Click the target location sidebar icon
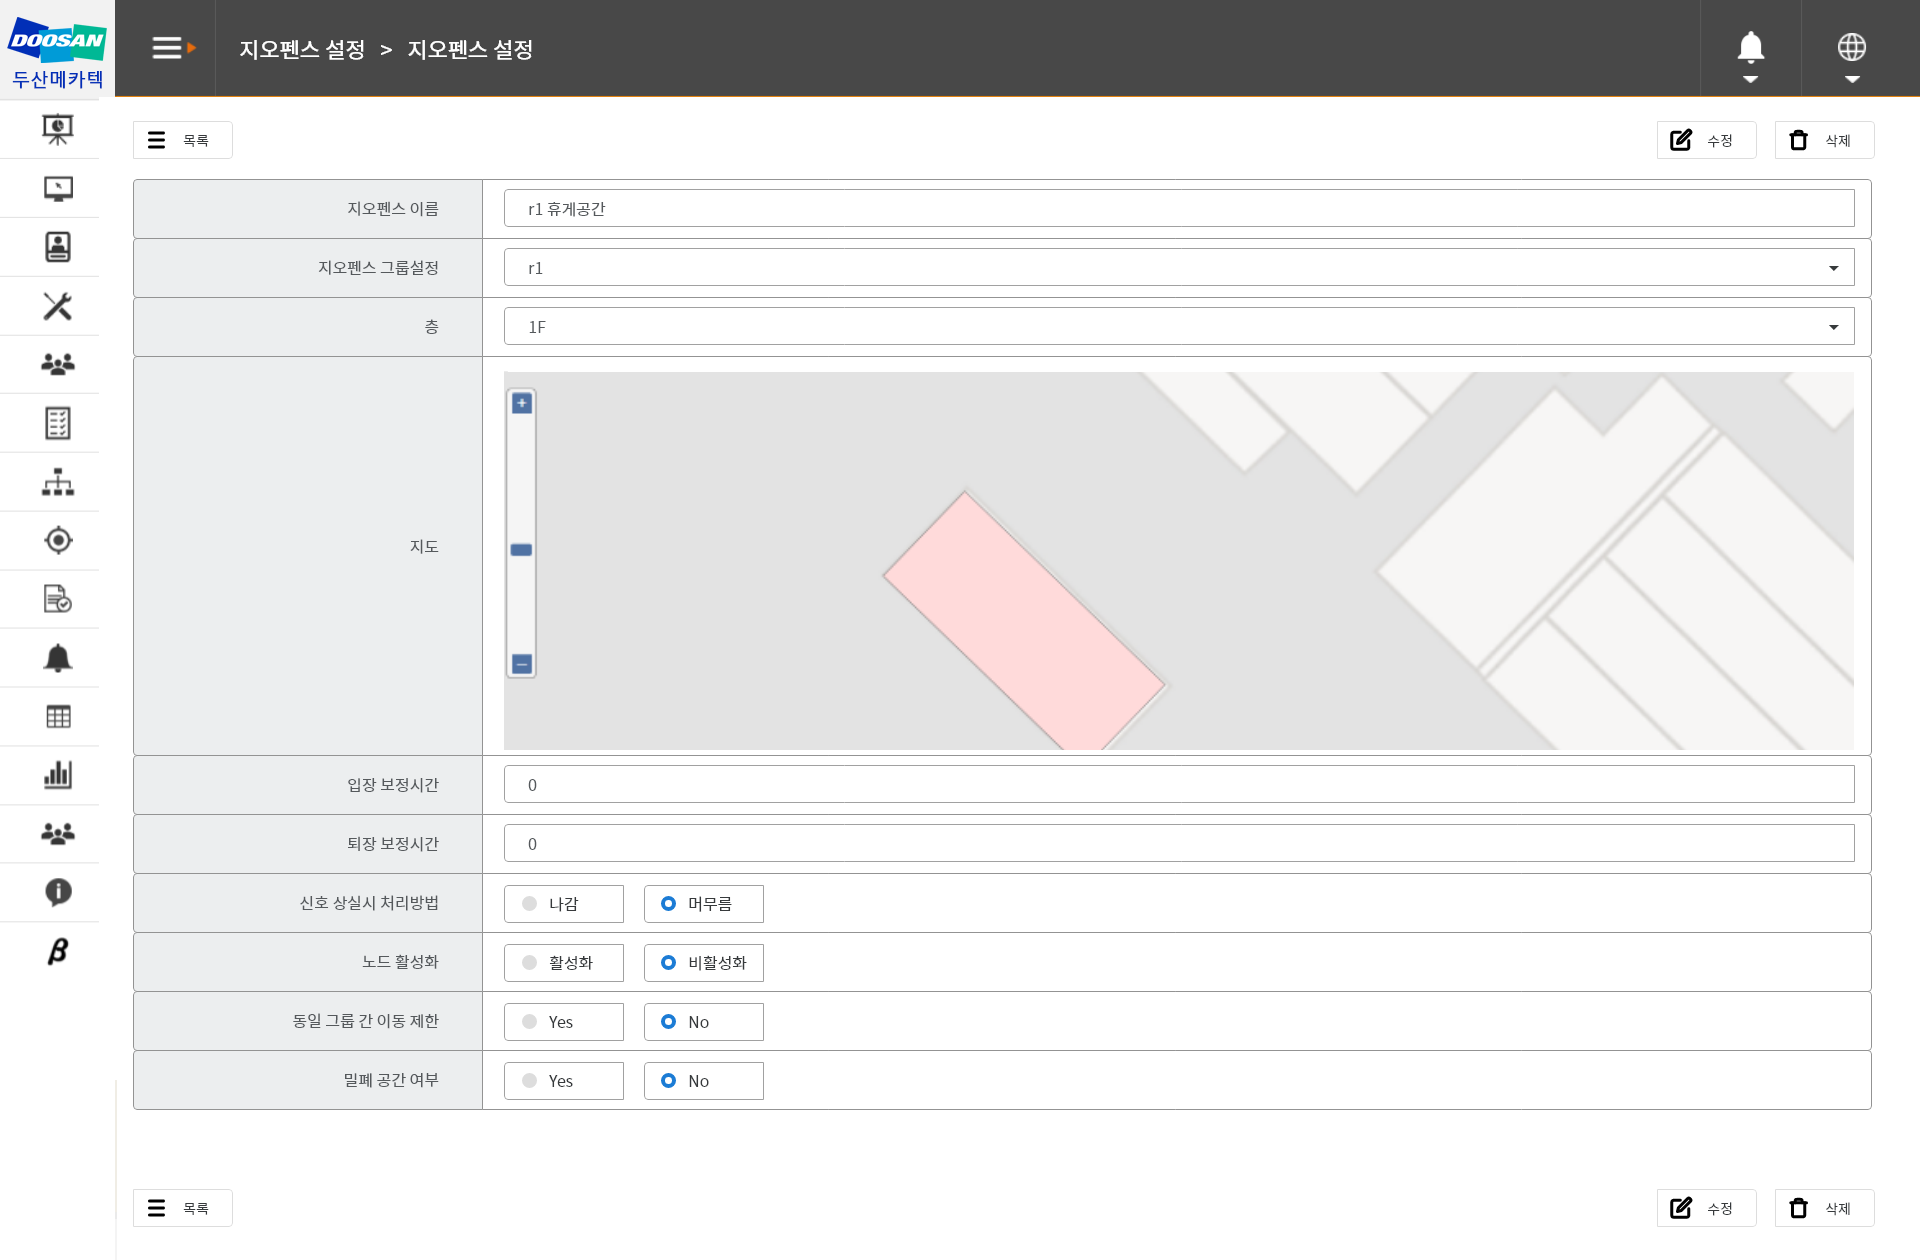Viewport: 1920px width, 1260px height. tap(58, 540)
